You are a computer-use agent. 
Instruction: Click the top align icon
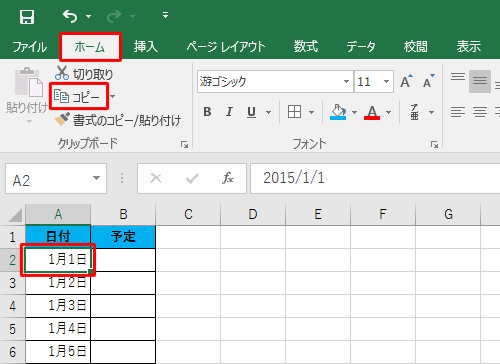458,77
